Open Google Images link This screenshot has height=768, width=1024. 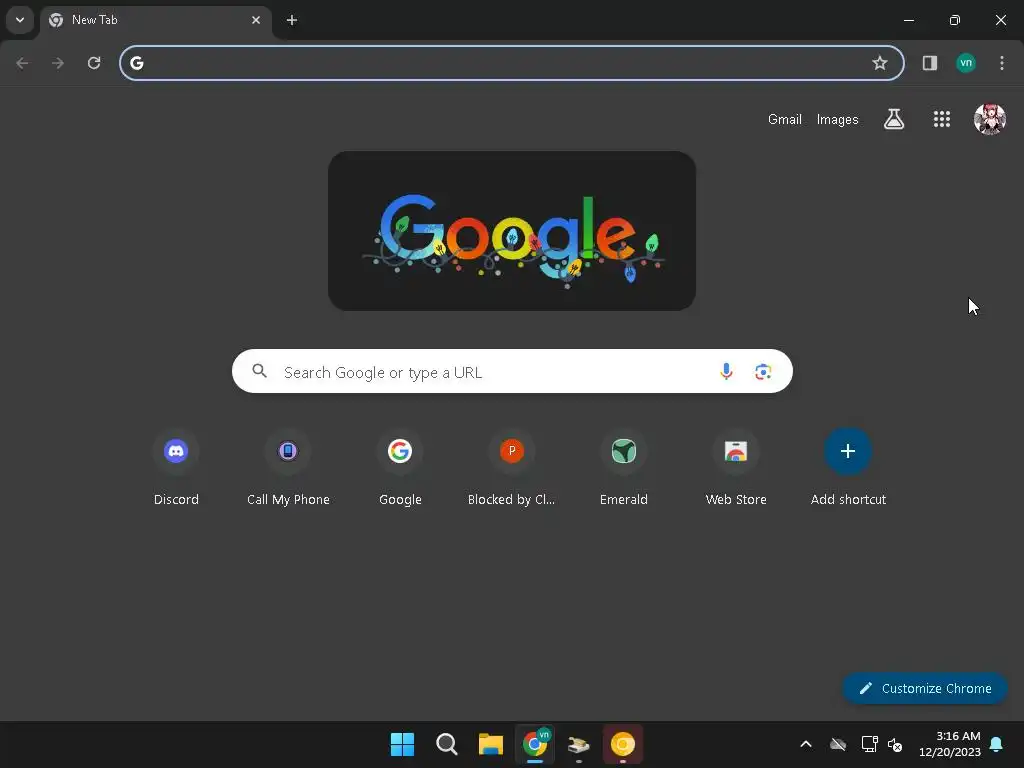coord(837,120)
